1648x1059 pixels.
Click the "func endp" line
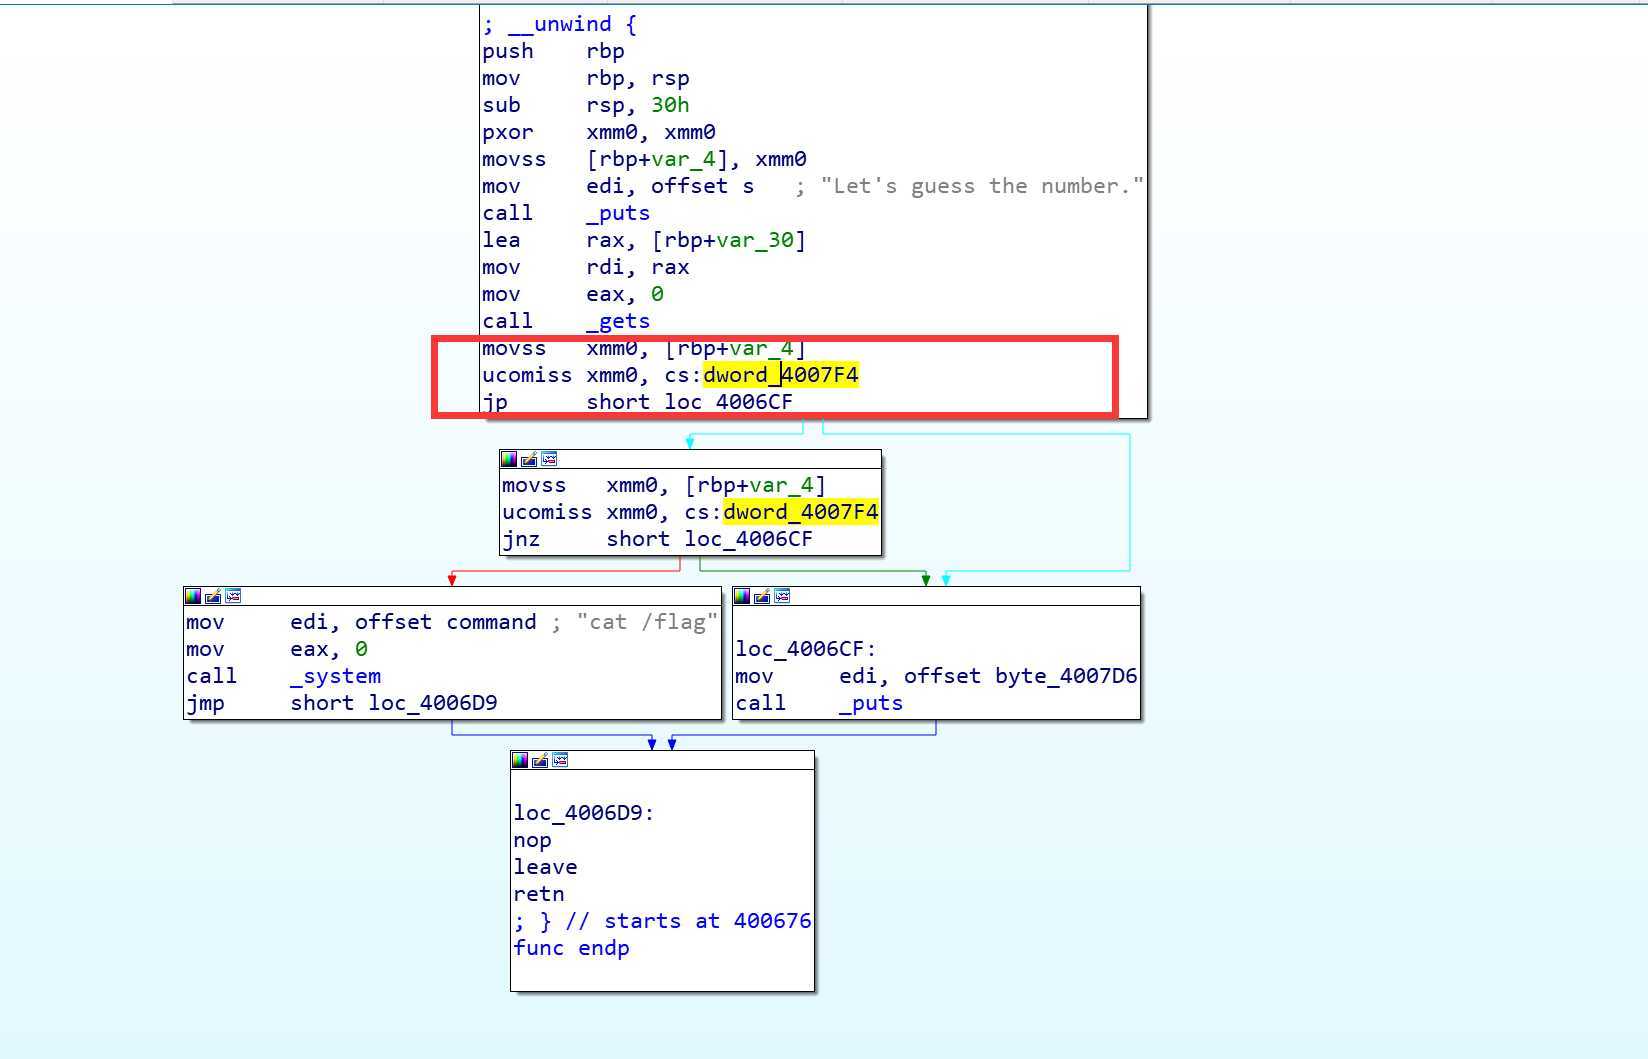click(x=571, y=948)
